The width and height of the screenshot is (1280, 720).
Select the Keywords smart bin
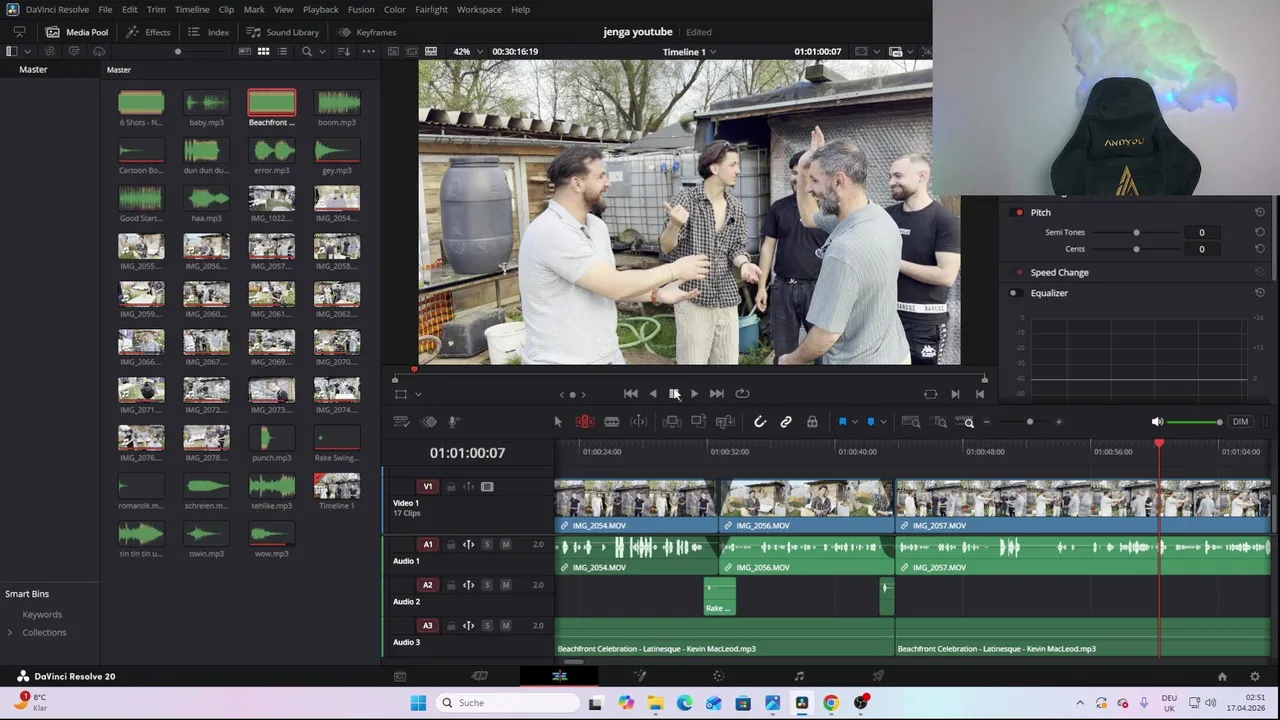(42, 615)
